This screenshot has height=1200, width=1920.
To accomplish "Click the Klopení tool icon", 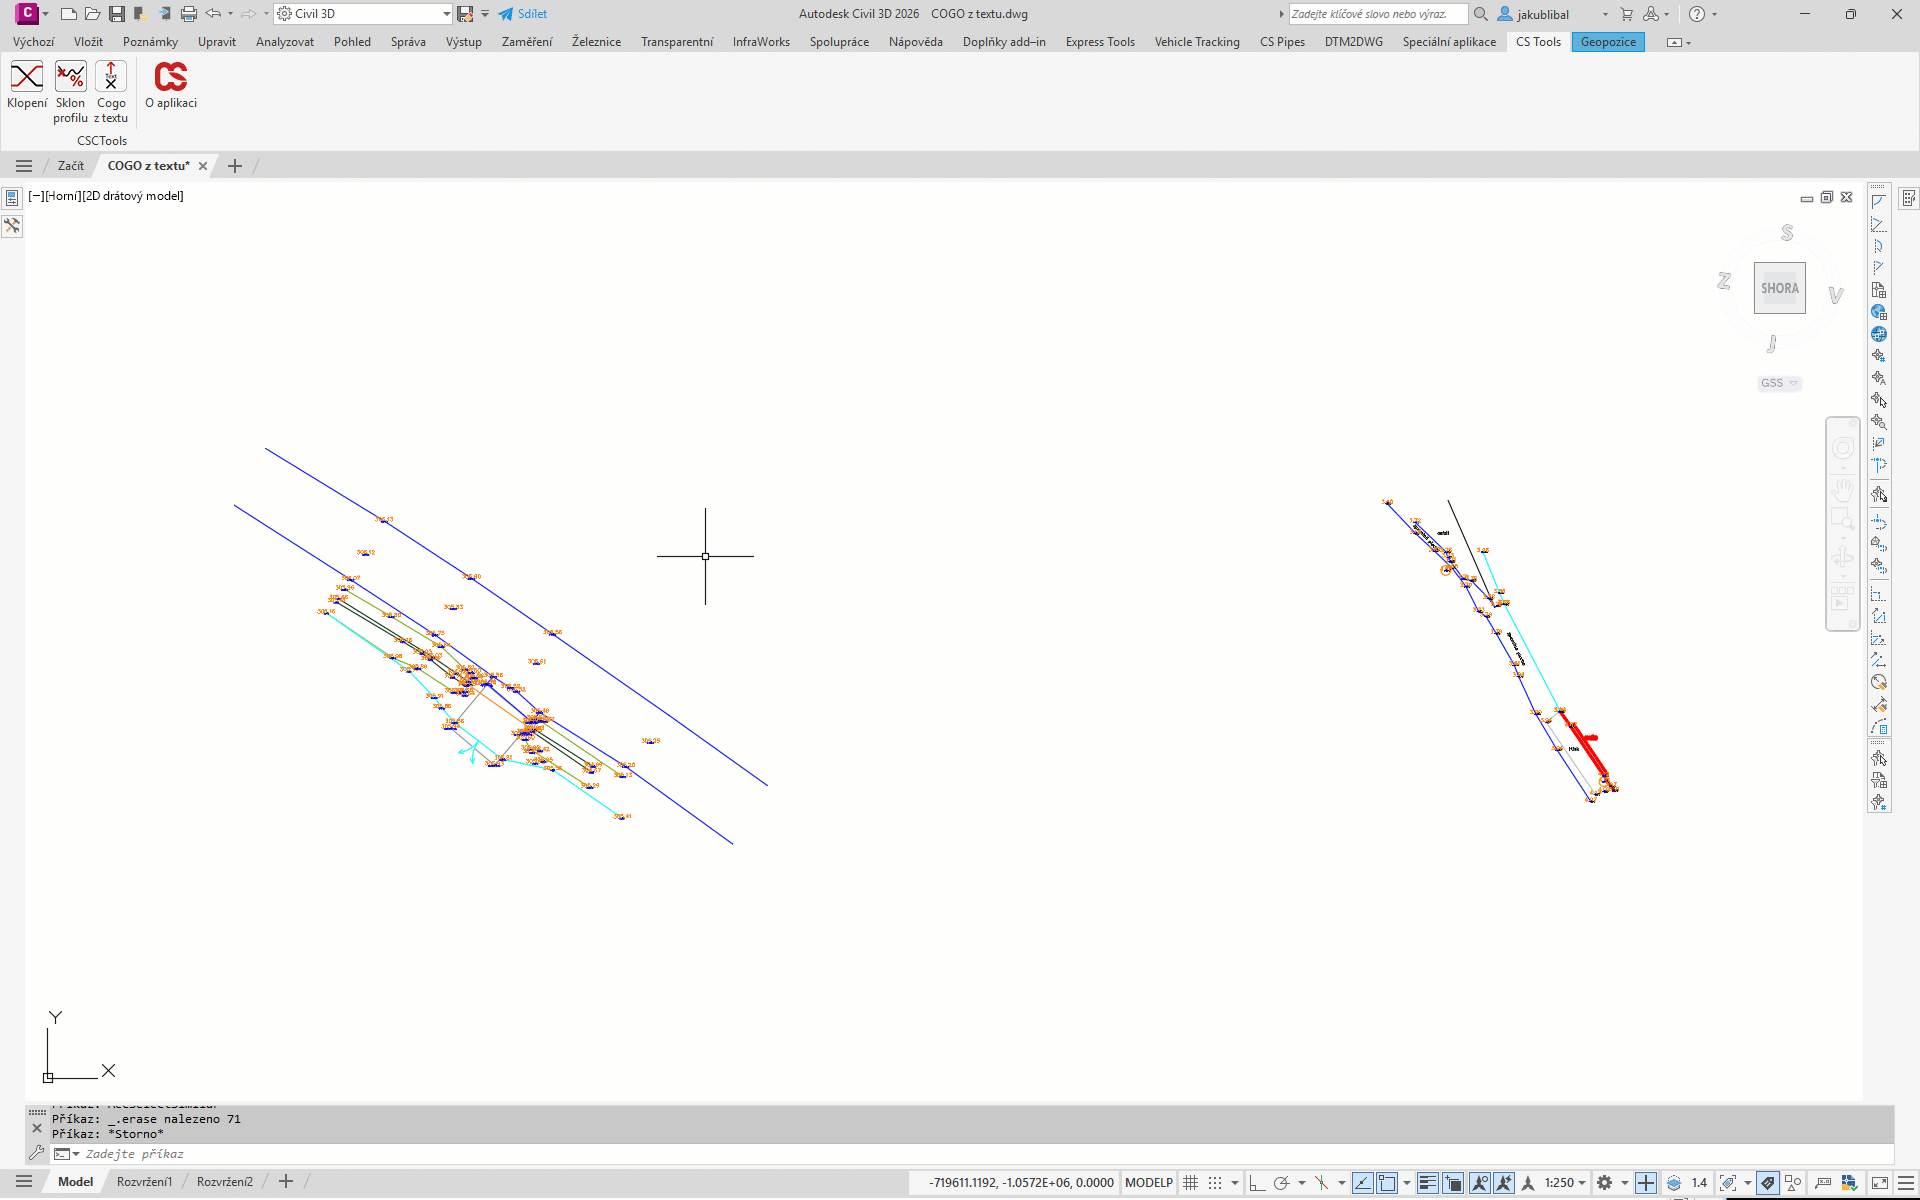I will click(x=27, y=78).
